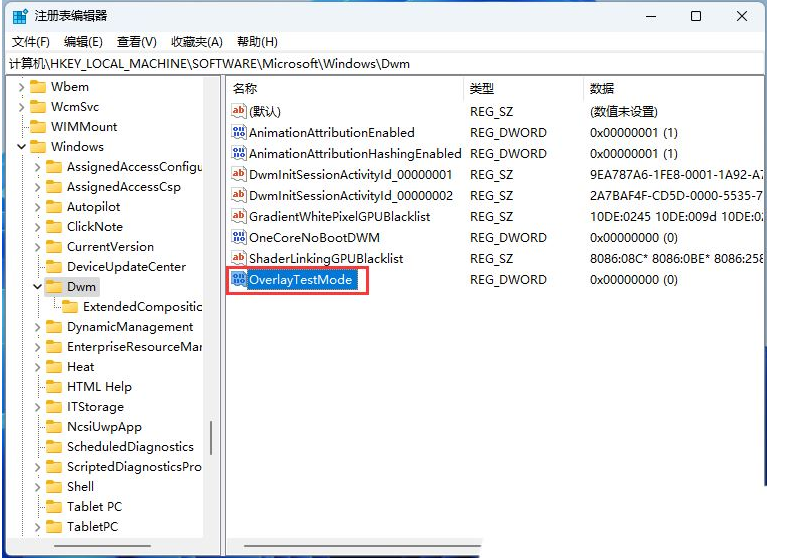Expand the Wbem tree node

pos(21,87)
